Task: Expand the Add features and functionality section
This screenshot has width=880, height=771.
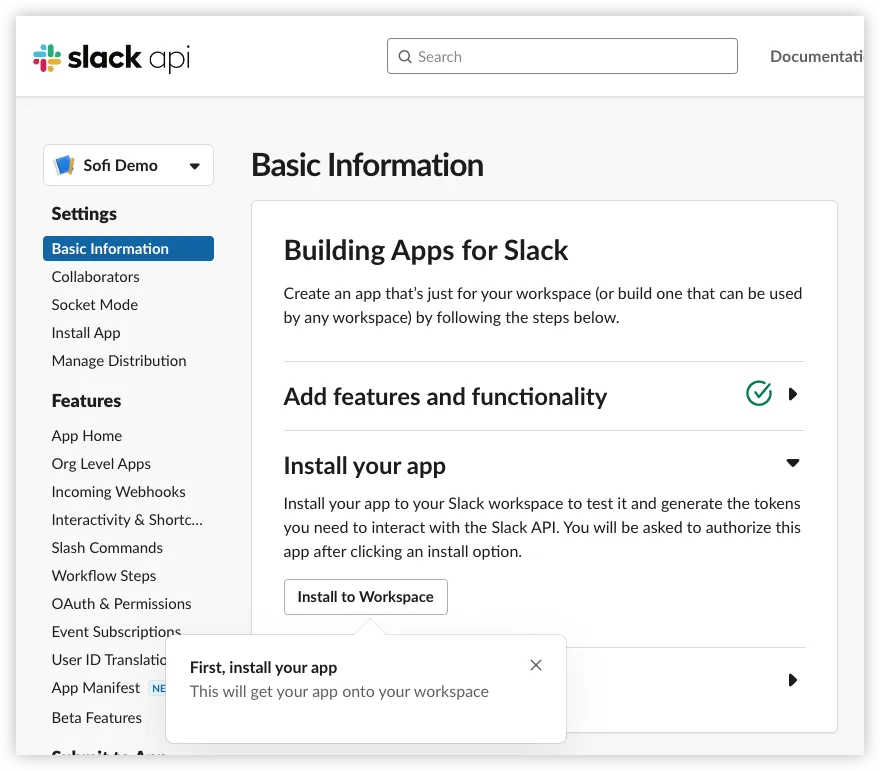Action: 792,394
